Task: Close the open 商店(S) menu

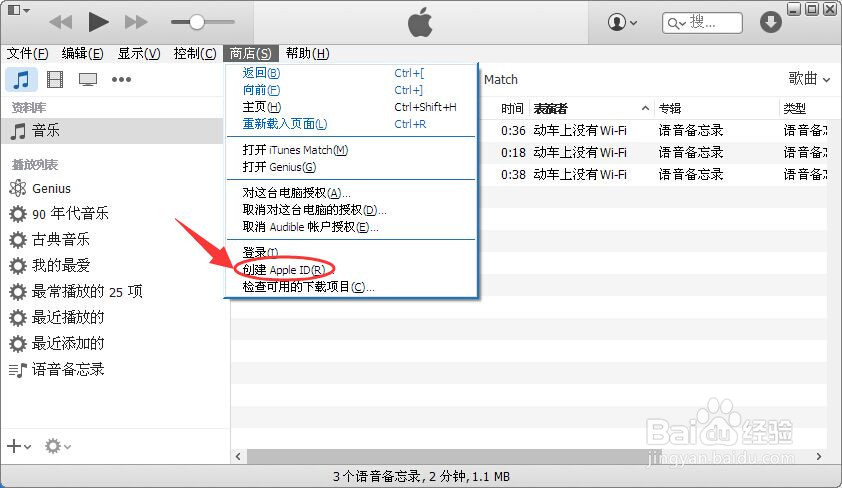Action: pos(251,54)
